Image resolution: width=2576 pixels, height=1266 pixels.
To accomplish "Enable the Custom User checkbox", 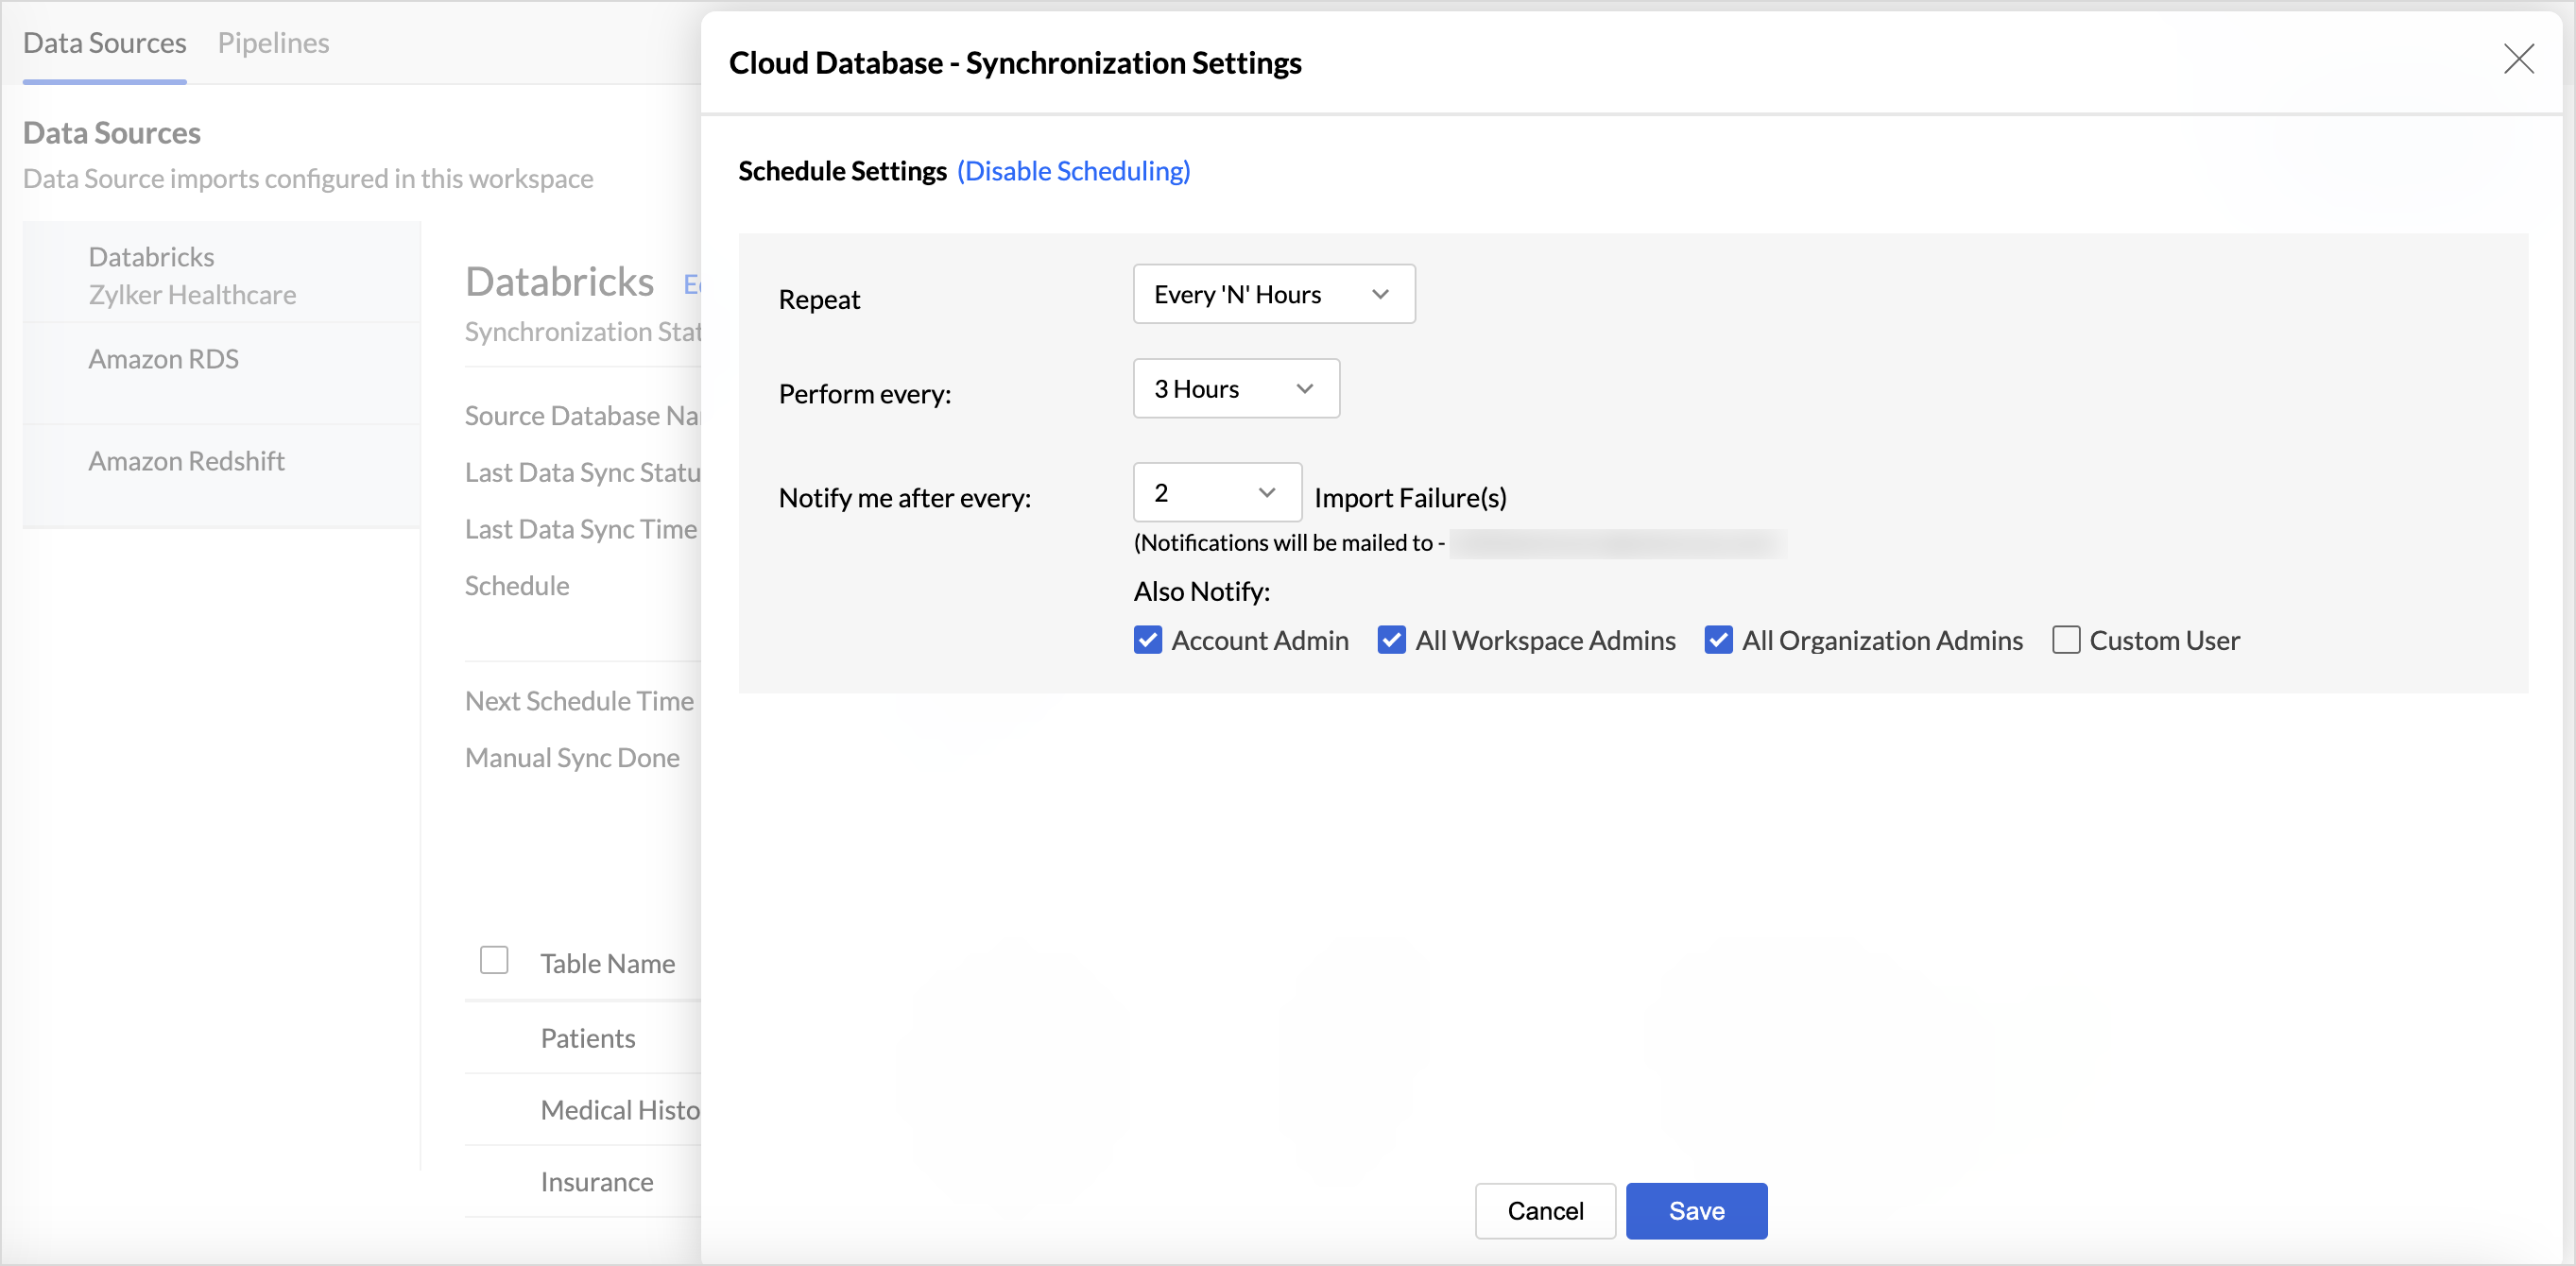I will pyautogui.click(x=2065, y=640).
